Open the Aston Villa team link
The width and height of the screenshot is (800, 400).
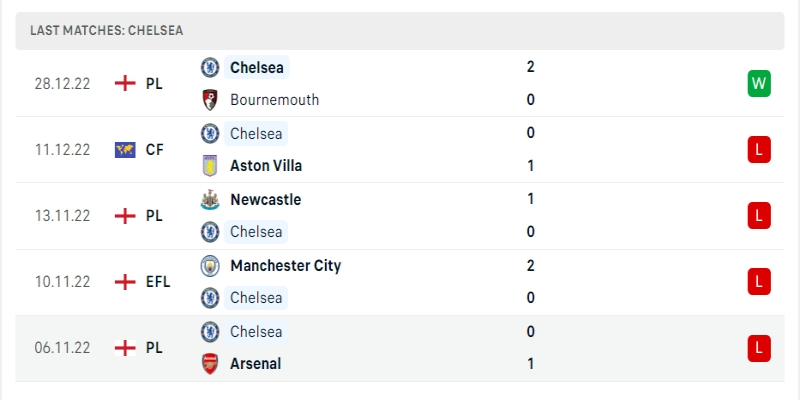tap(265, 166)
